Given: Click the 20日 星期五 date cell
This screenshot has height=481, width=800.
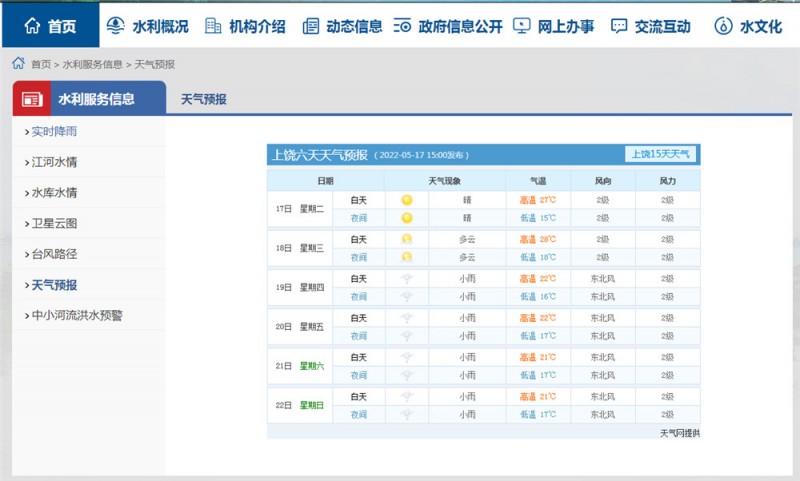Looking at the screenshot, I should point(300,326).
